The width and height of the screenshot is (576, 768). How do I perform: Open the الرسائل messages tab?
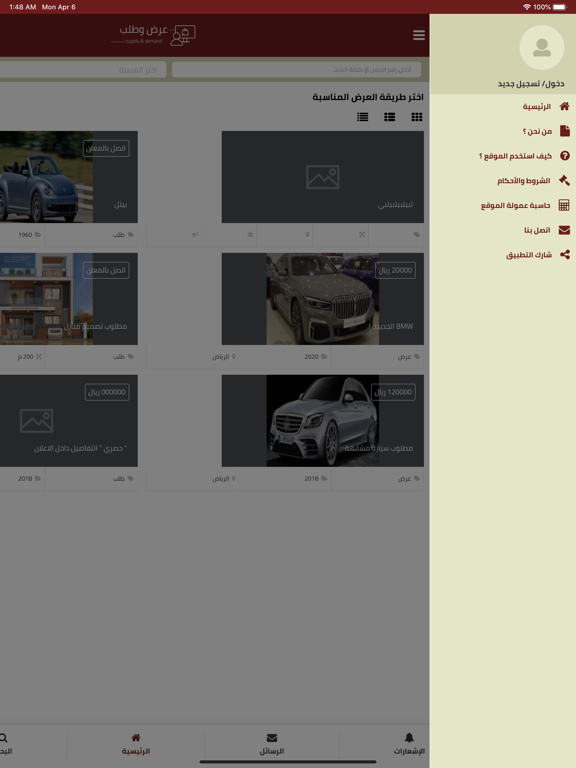[272, 744]
